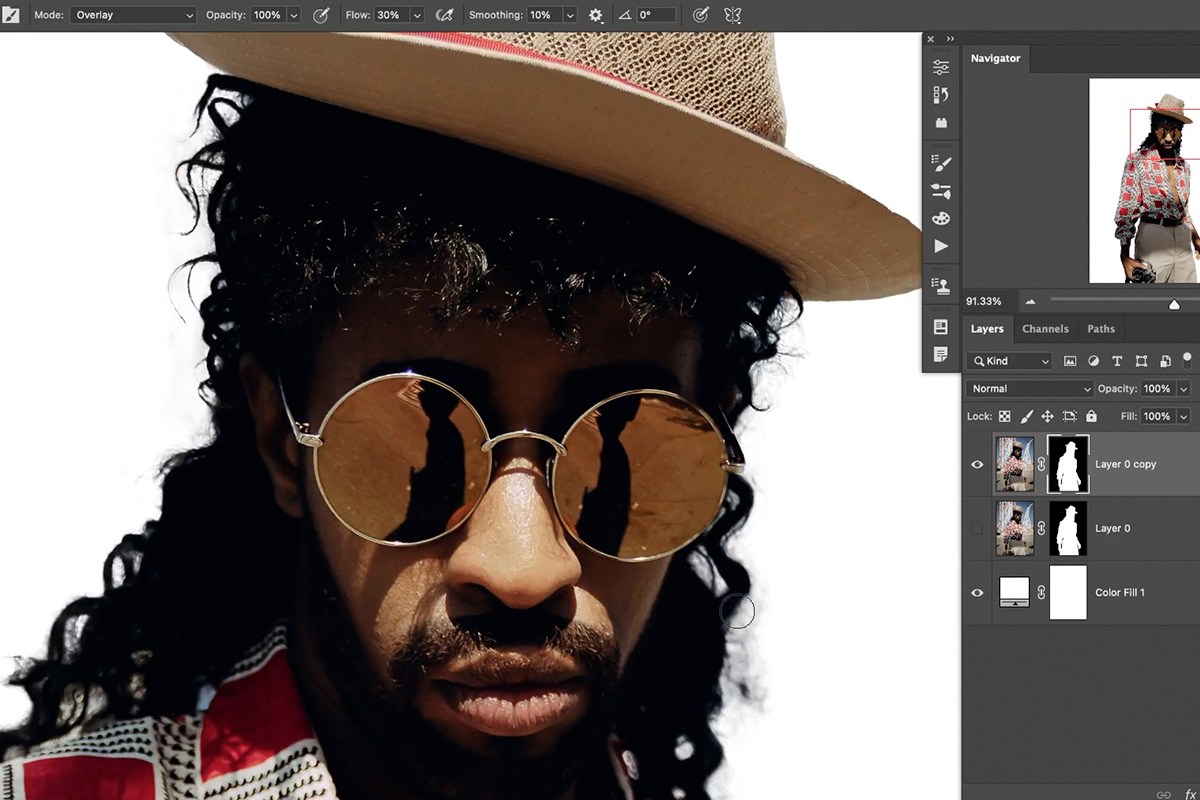Select the Layer 0 image thumbnail
The height and width of the screenshot is (800, 1200).
coord(1015,528)
